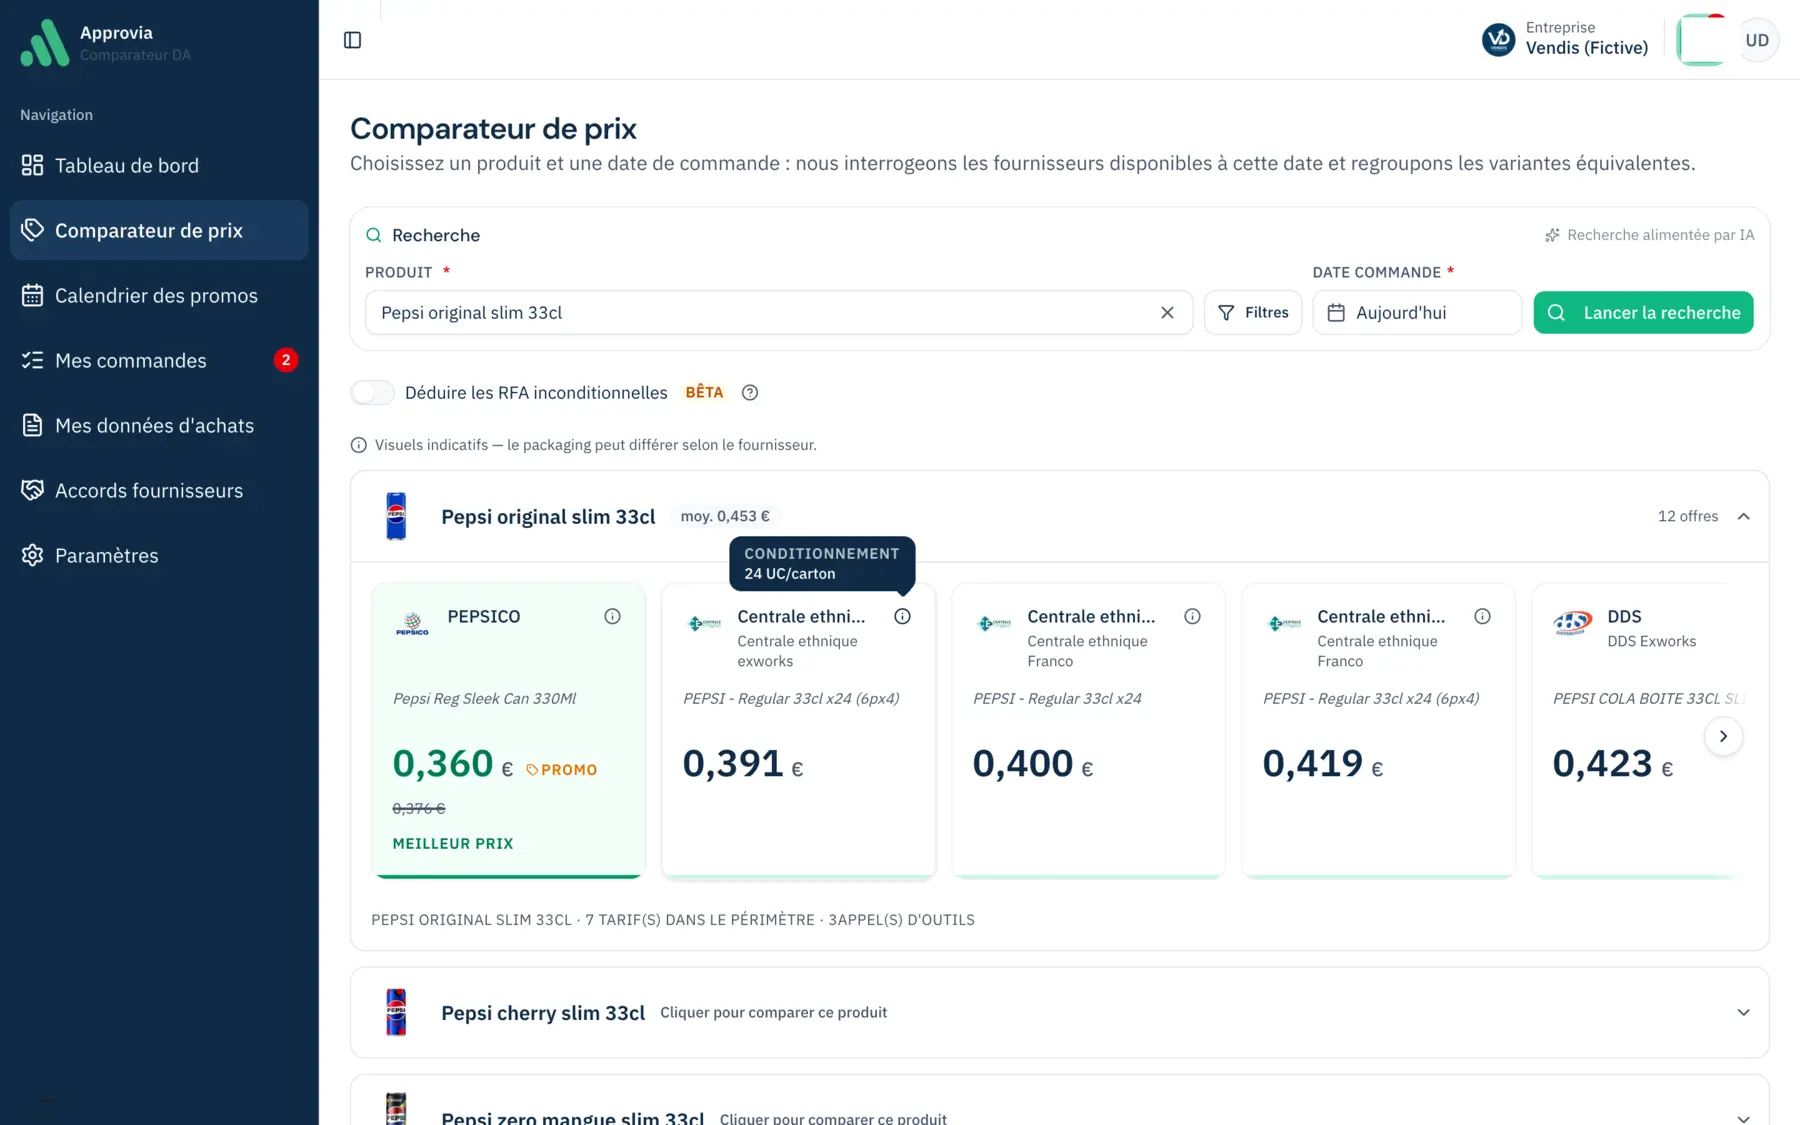The image size is (1800, 1125).
Task: Click the 7 tarif(s) dans le périmètre summary line
Action: pyautogui.click(x=673, y=920)
